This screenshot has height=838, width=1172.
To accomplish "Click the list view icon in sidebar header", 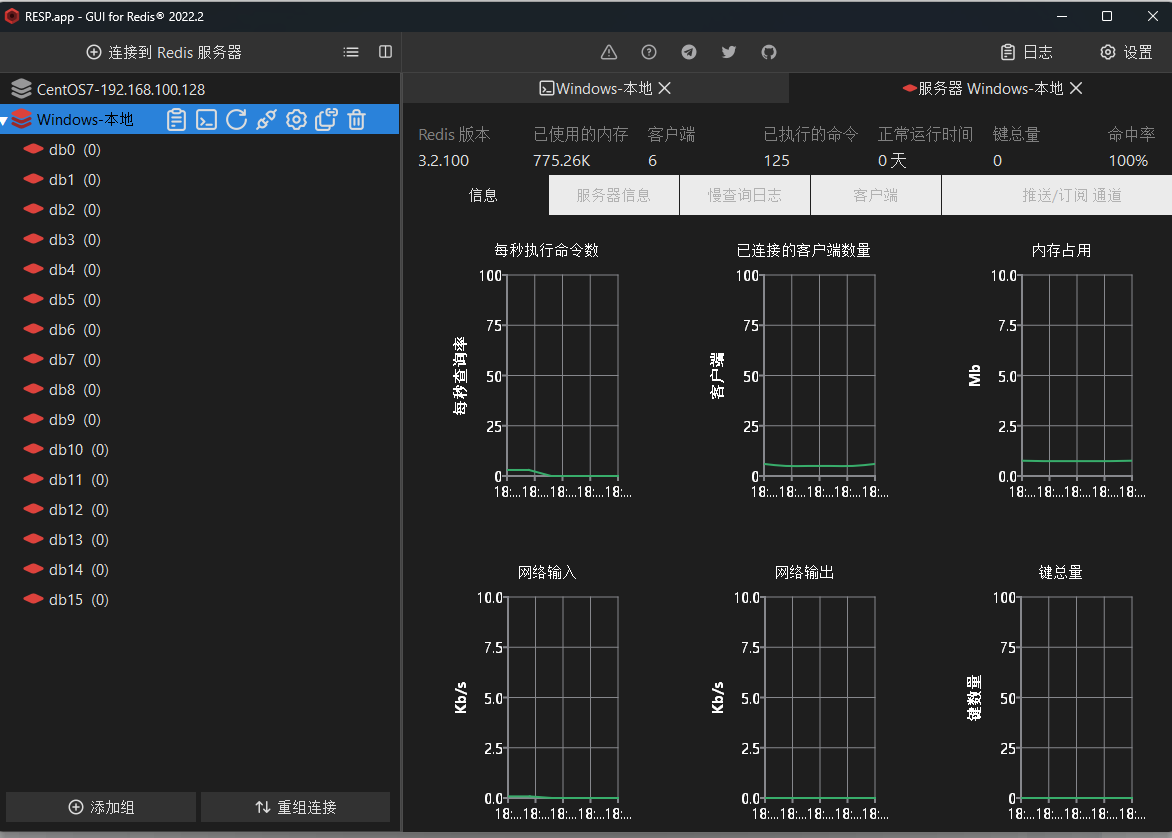I will pyautogui.click(x=351, y=52).
